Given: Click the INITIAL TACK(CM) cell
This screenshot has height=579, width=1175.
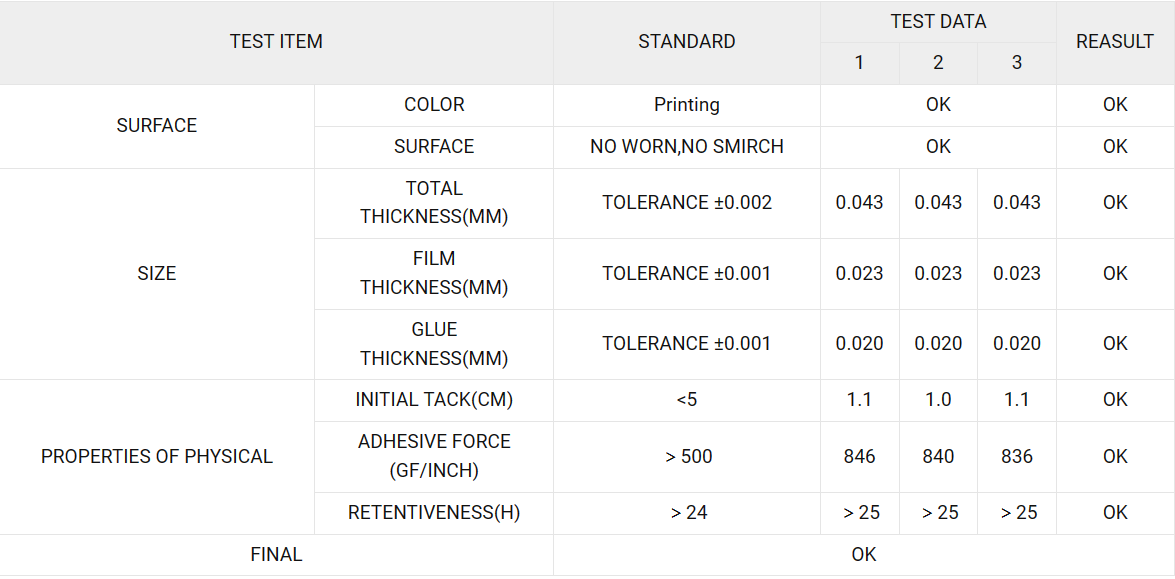Looking at the screenshot, I should [x=434, y=400].
